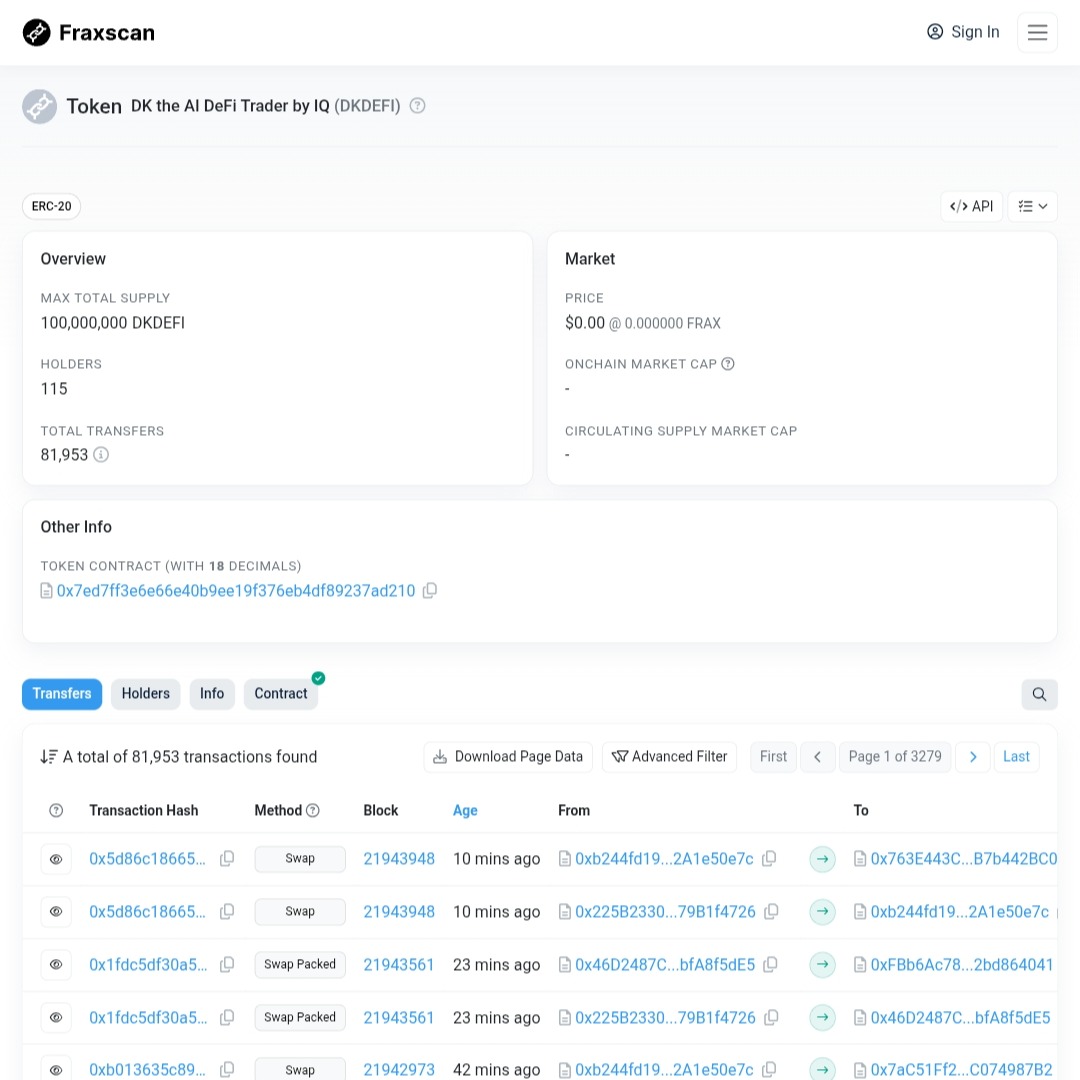Click the ERC-20 badge

coord(52,206)
